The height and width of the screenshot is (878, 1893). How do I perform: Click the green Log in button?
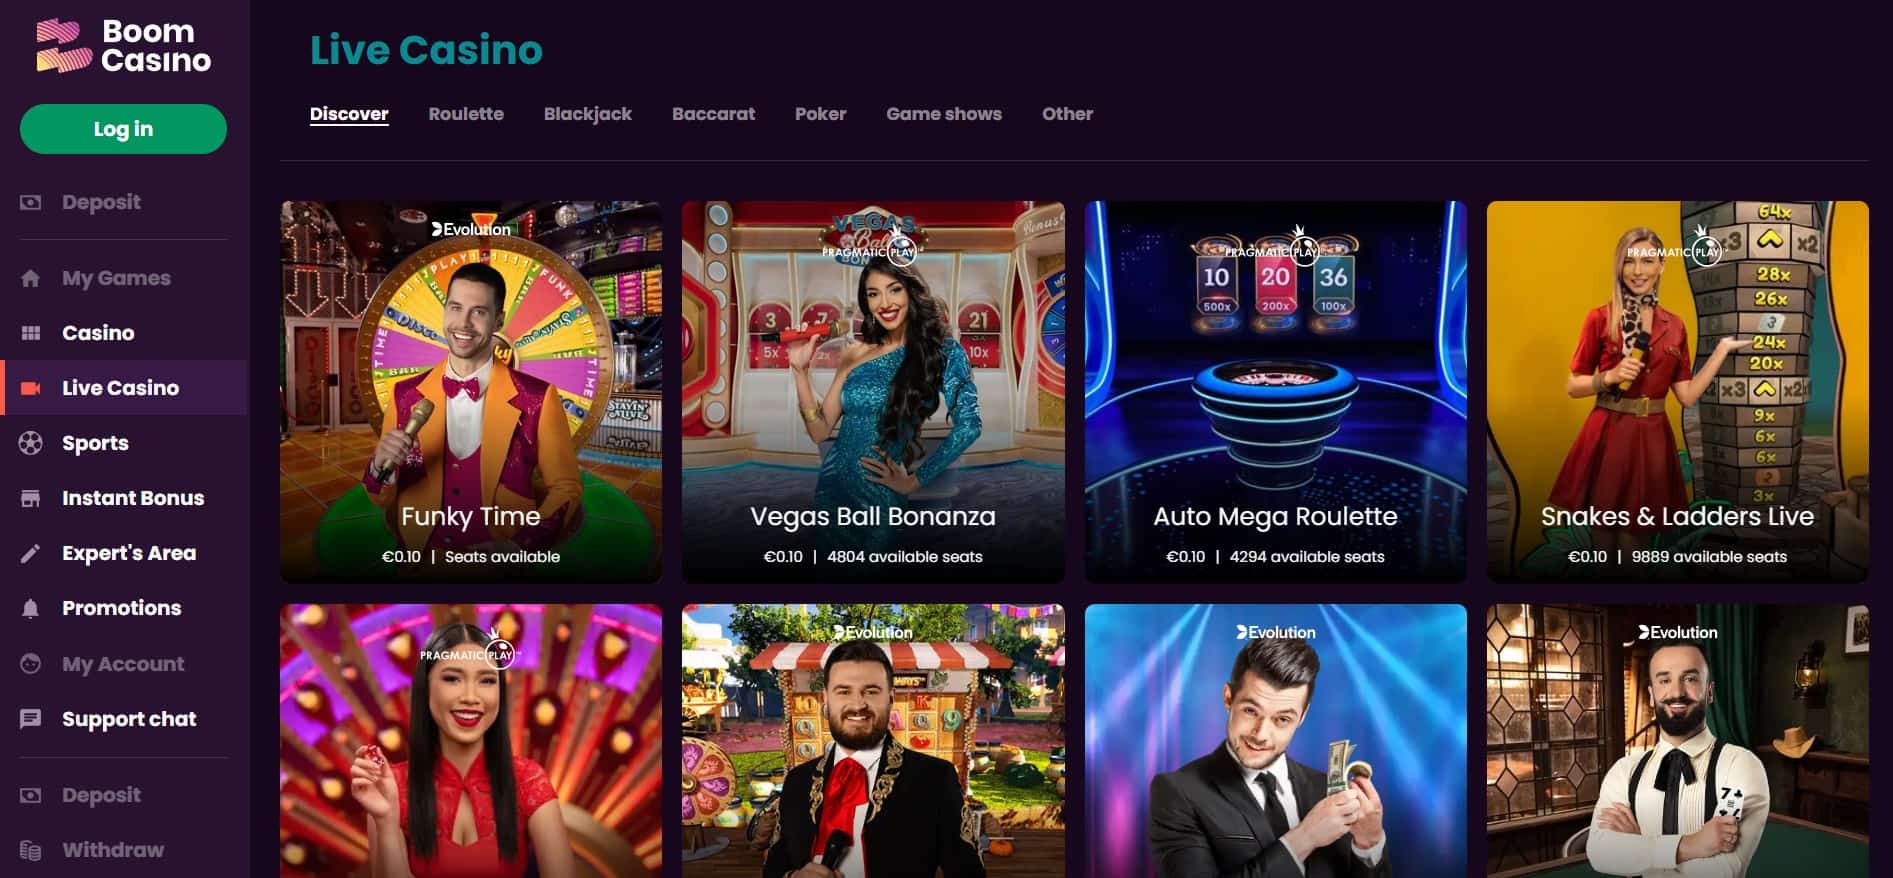point(123,129)
